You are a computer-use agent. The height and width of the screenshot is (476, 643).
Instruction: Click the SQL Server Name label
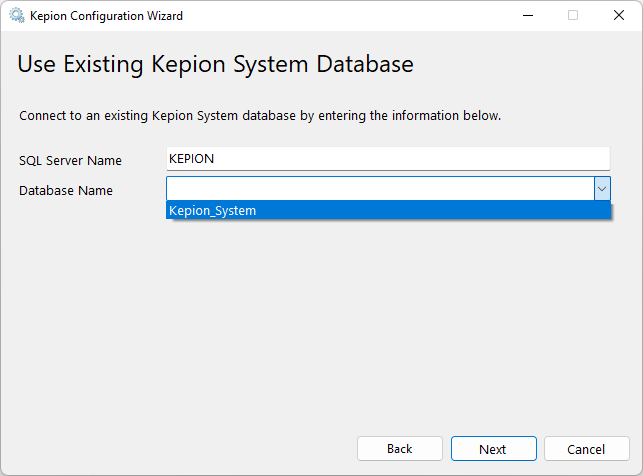70,160
